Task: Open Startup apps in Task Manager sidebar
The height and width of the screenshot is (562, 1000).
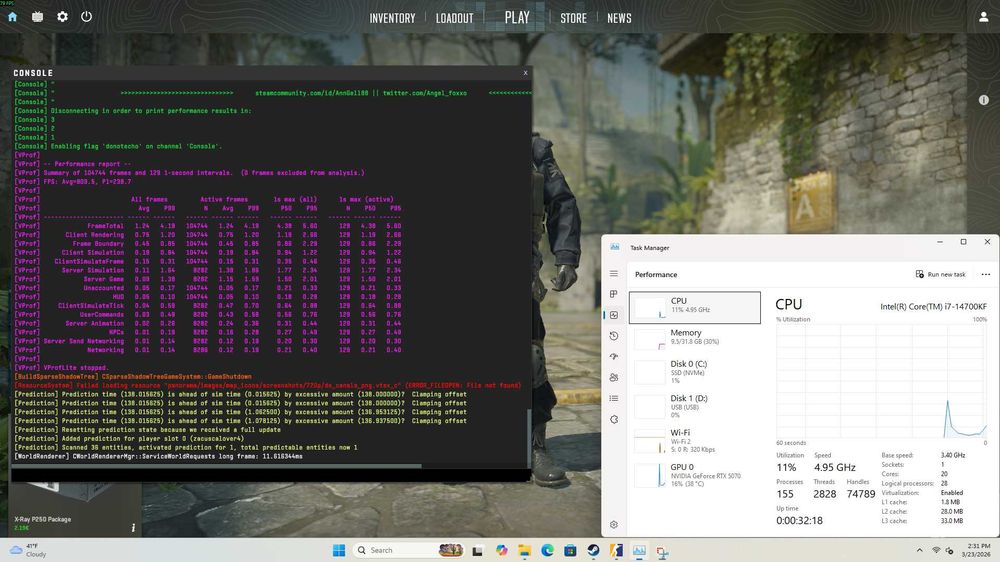Action: pos(614,357)
